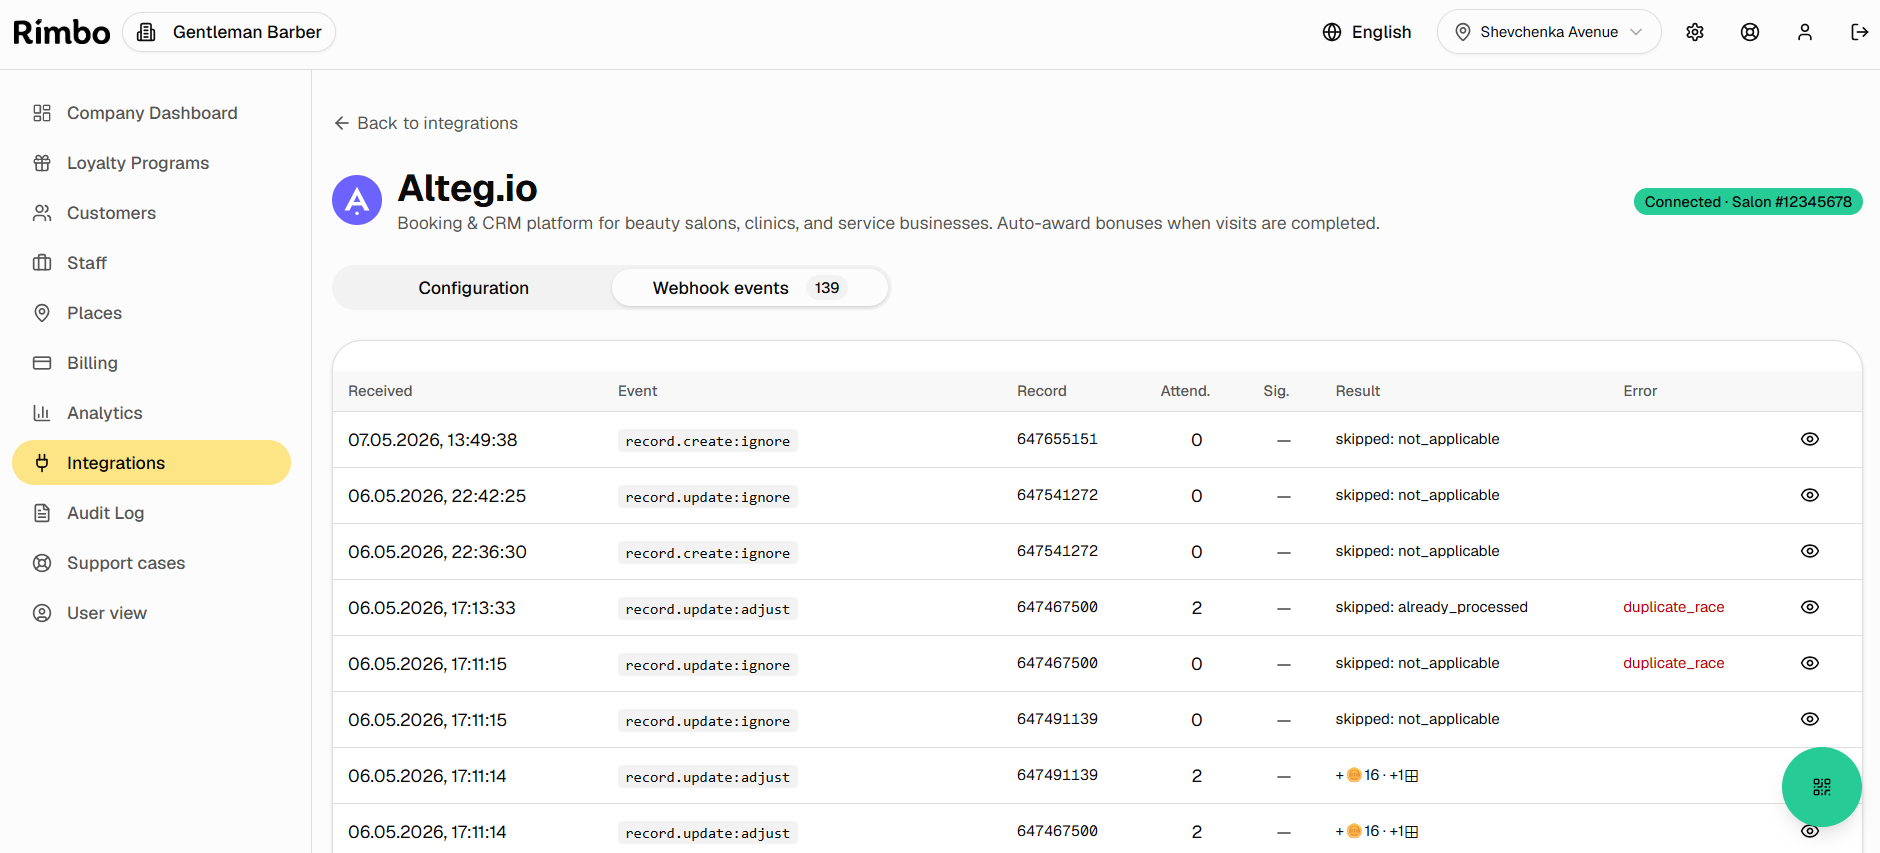Open the Audit Log
This screenshot has width=1880, height=853.
[x=152, y=513]
